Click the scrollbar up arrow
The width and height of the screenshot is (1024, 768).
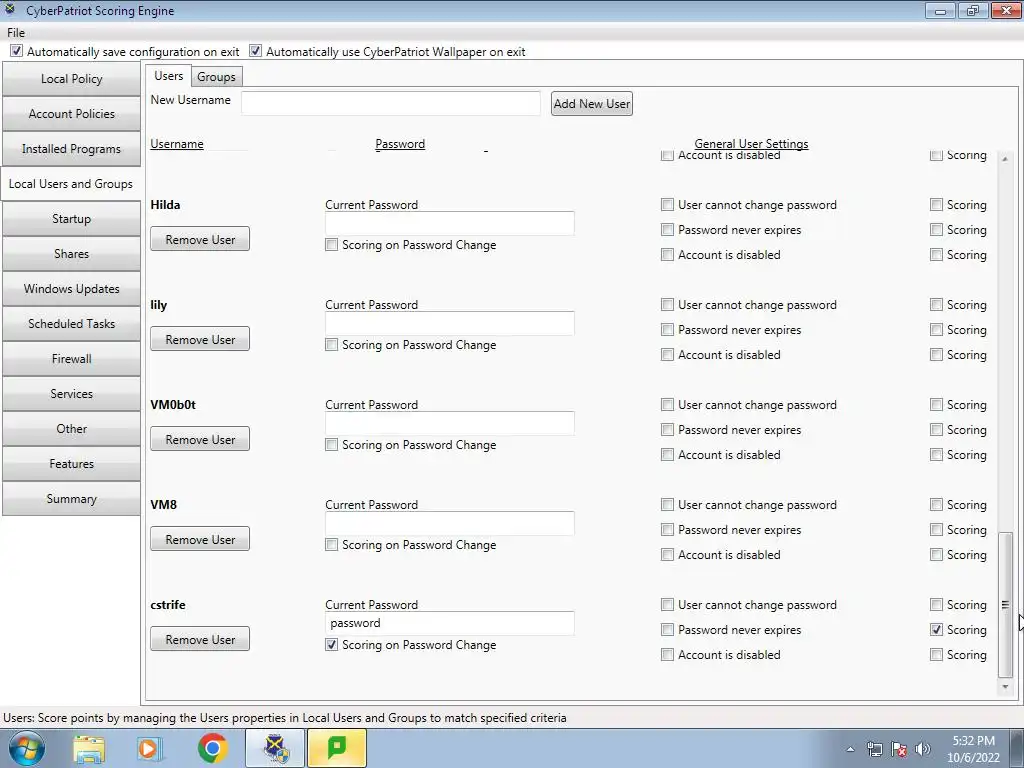point(1006,159)
